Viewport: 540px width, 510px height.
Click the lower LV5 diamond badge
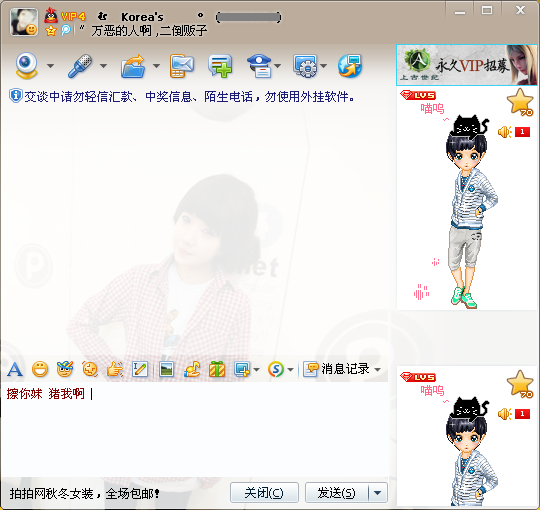(x=418, y=377)
